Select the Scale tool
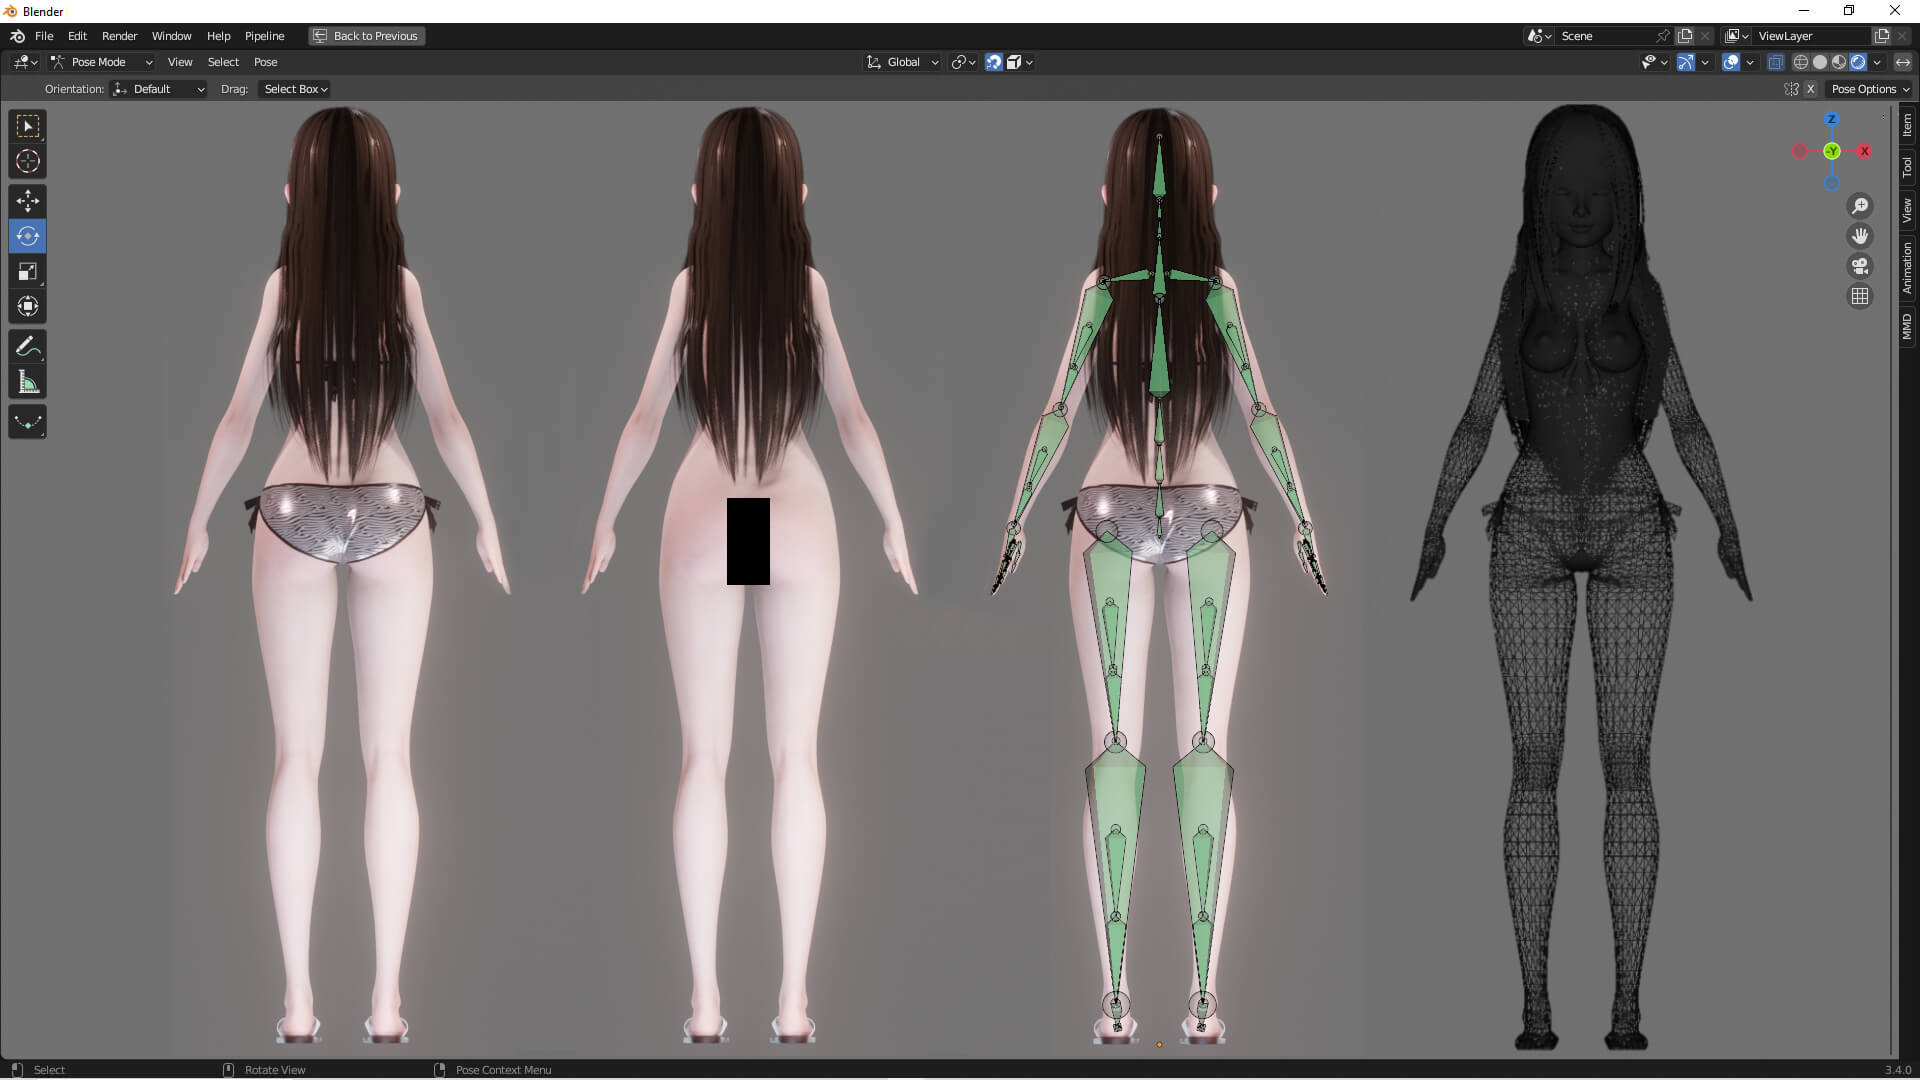 [27, 271]
